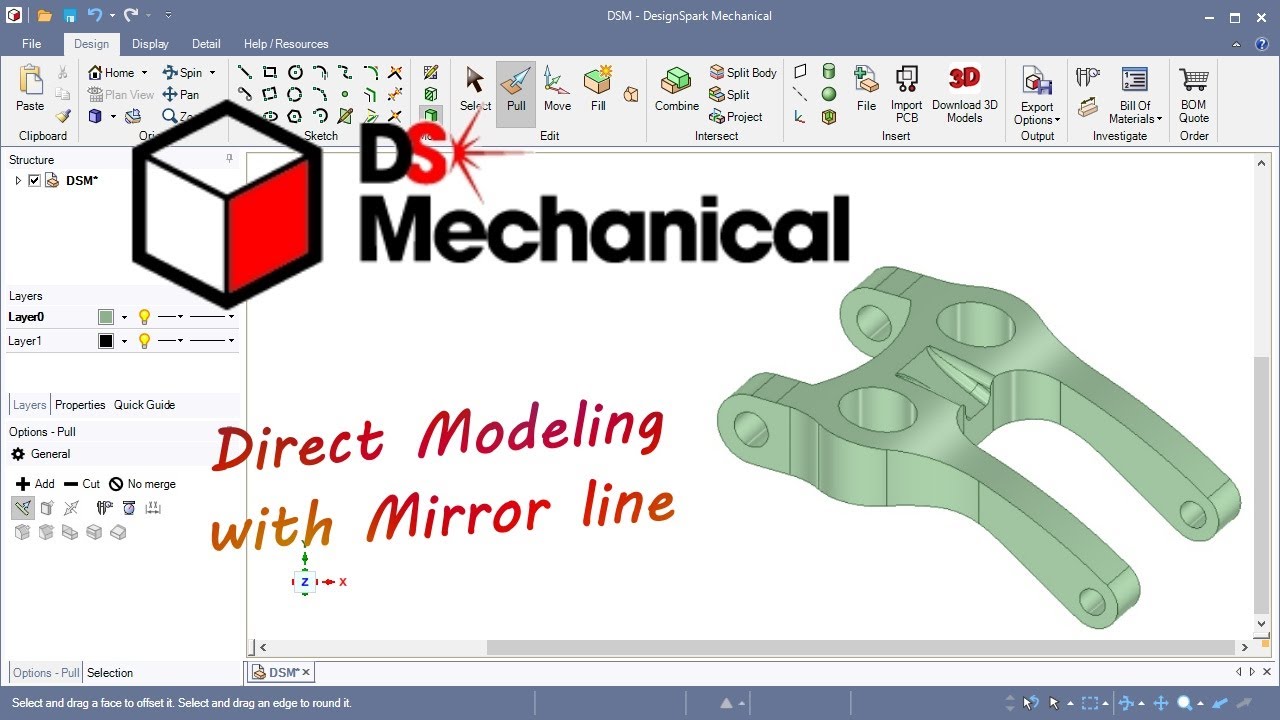Select the Line sketch tool

pyautogui.click(x=244, y=72)
